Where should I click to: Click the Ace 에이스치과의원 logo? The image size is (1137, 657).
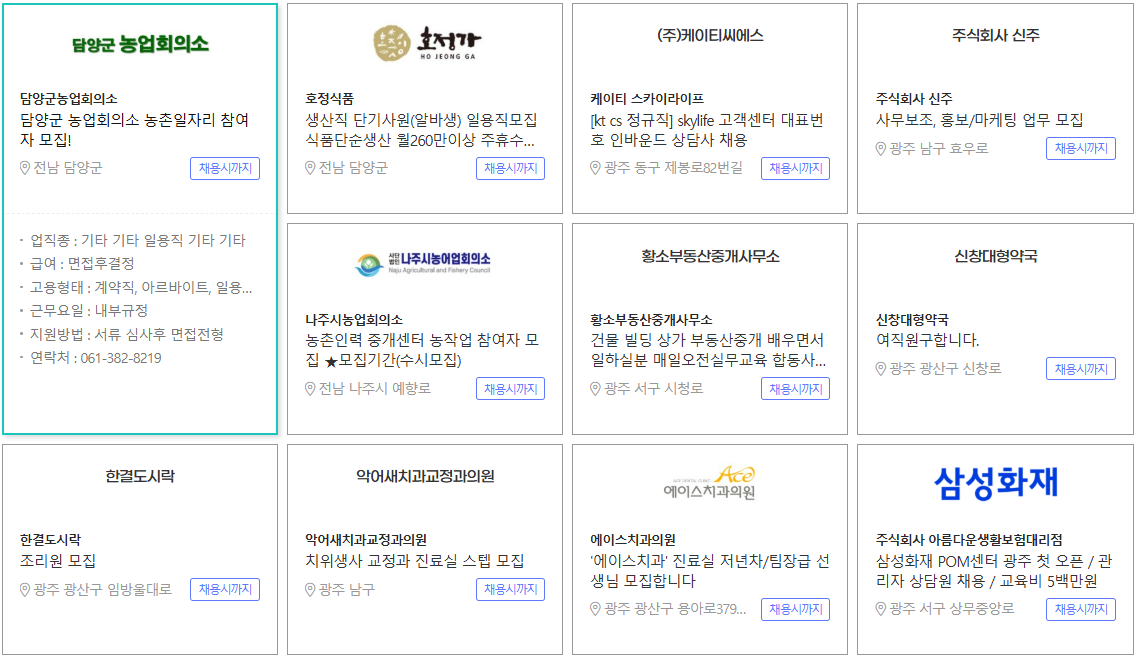709,483
